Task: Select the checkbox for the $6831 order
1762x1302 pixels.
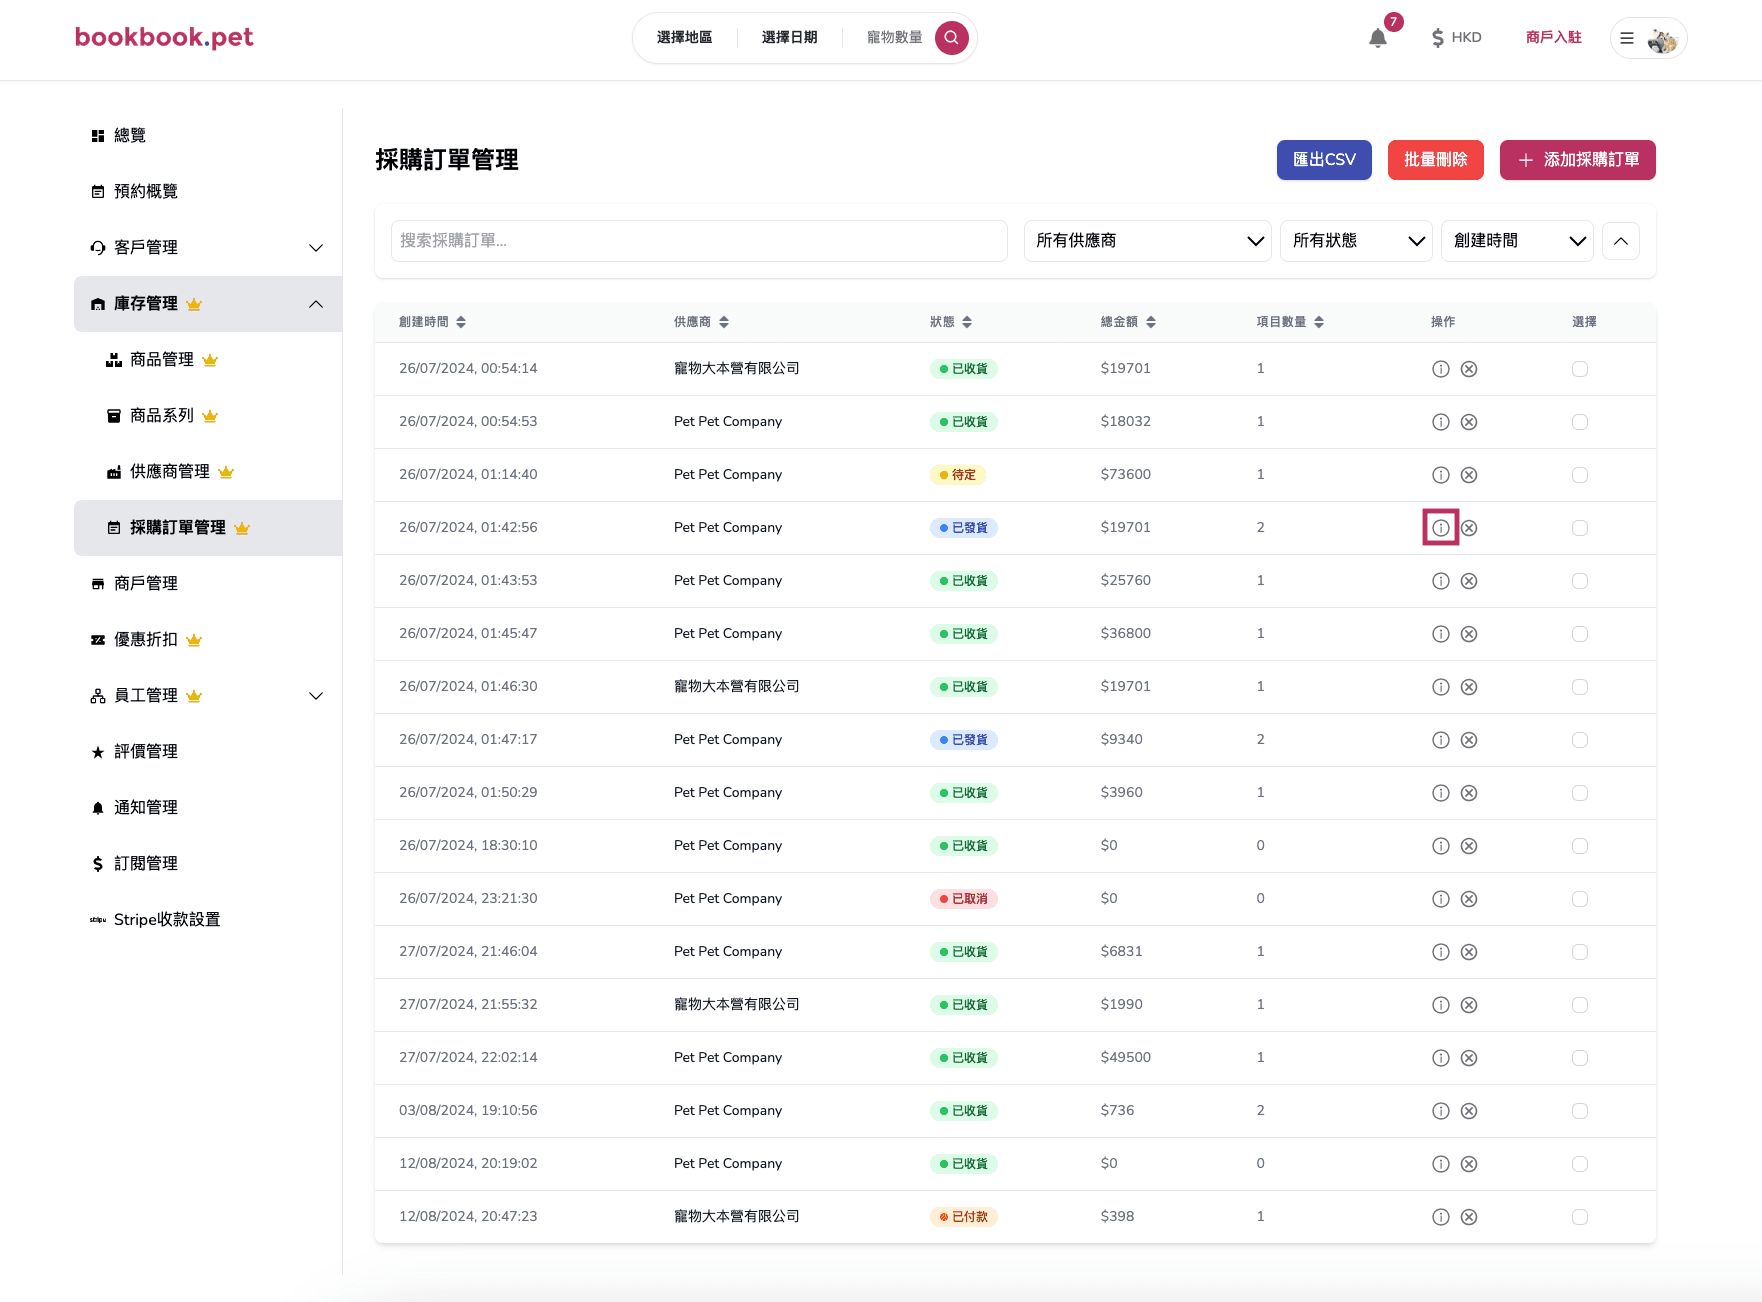Action: pos(1580,952)
